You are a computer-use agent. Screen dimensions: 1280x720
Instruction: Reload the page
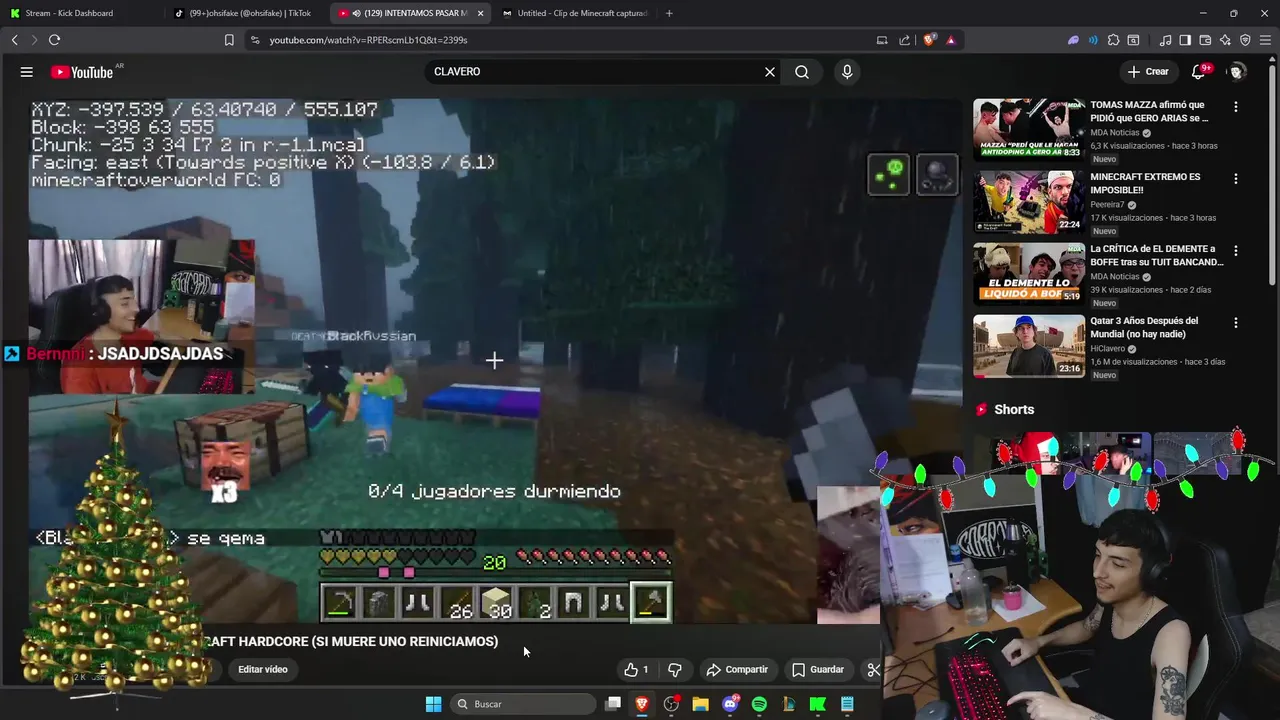click(x=54, y=40)
